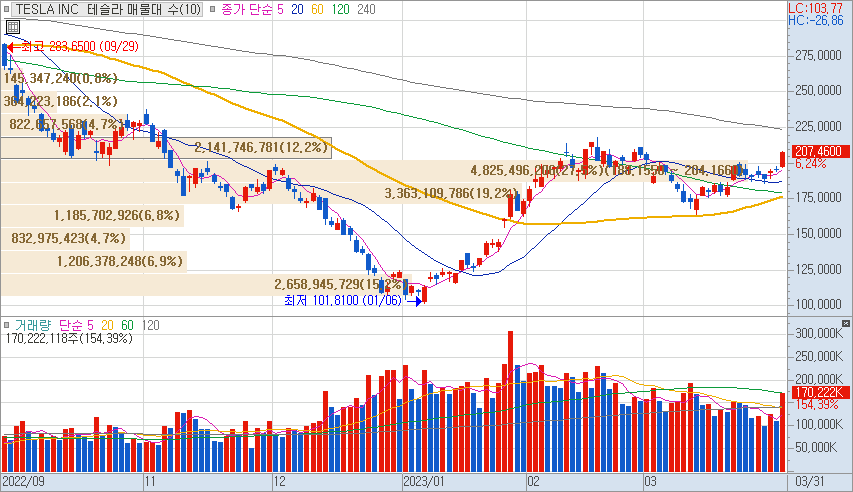The width and height of the screenshot is (853, 492).
Task: Click the 2,658,945,729(15,2%) volume profile label
Action: click(x=341, y=284)
